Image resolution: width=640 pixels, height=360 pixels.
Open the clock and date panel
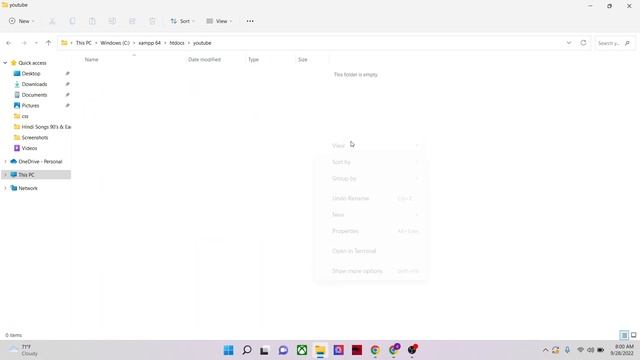point(622,350)
